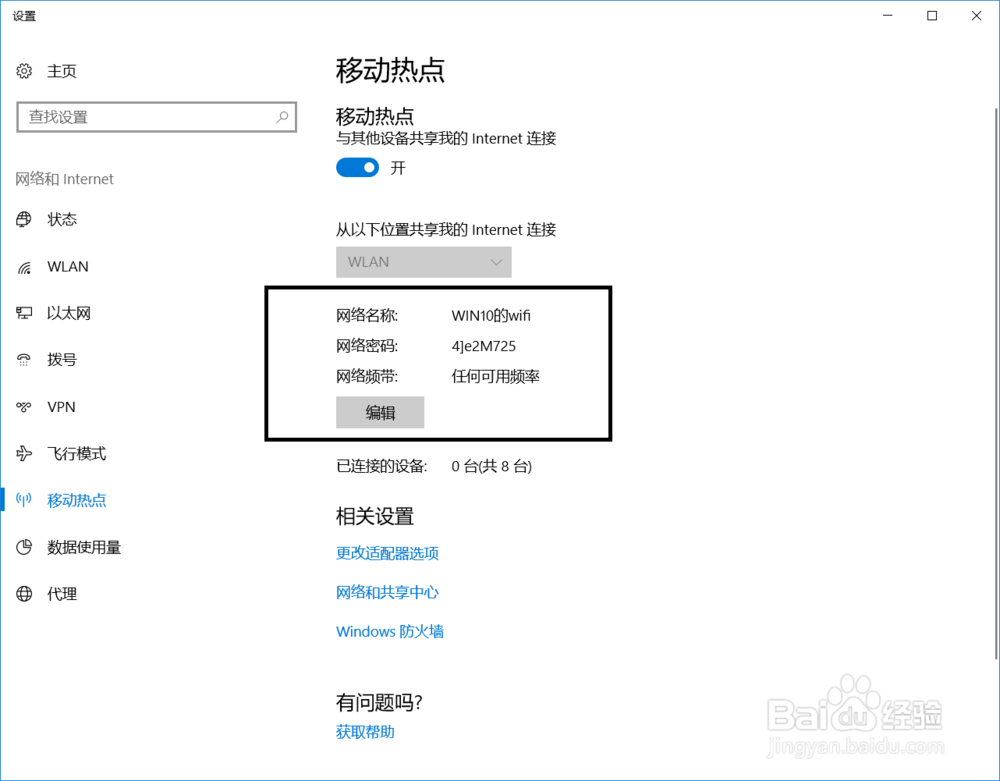Open the WLAN sharing source dropdown
This screenshot has width=1000, height=781.
(423, 262)
